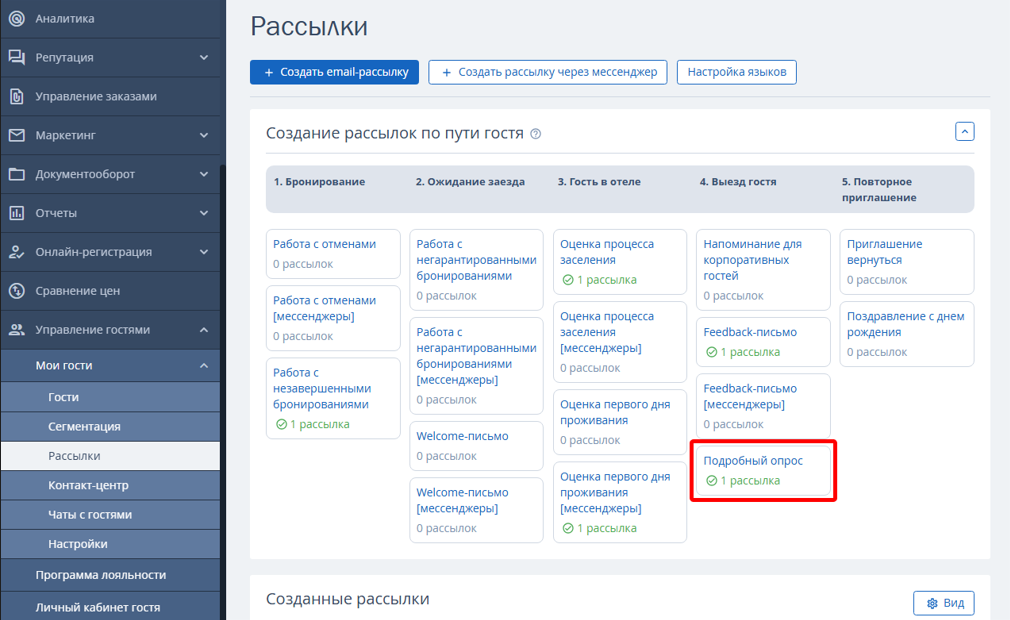Click the Аналитика sidebar icon
The image size is (1010, 620).
(16, 18)
